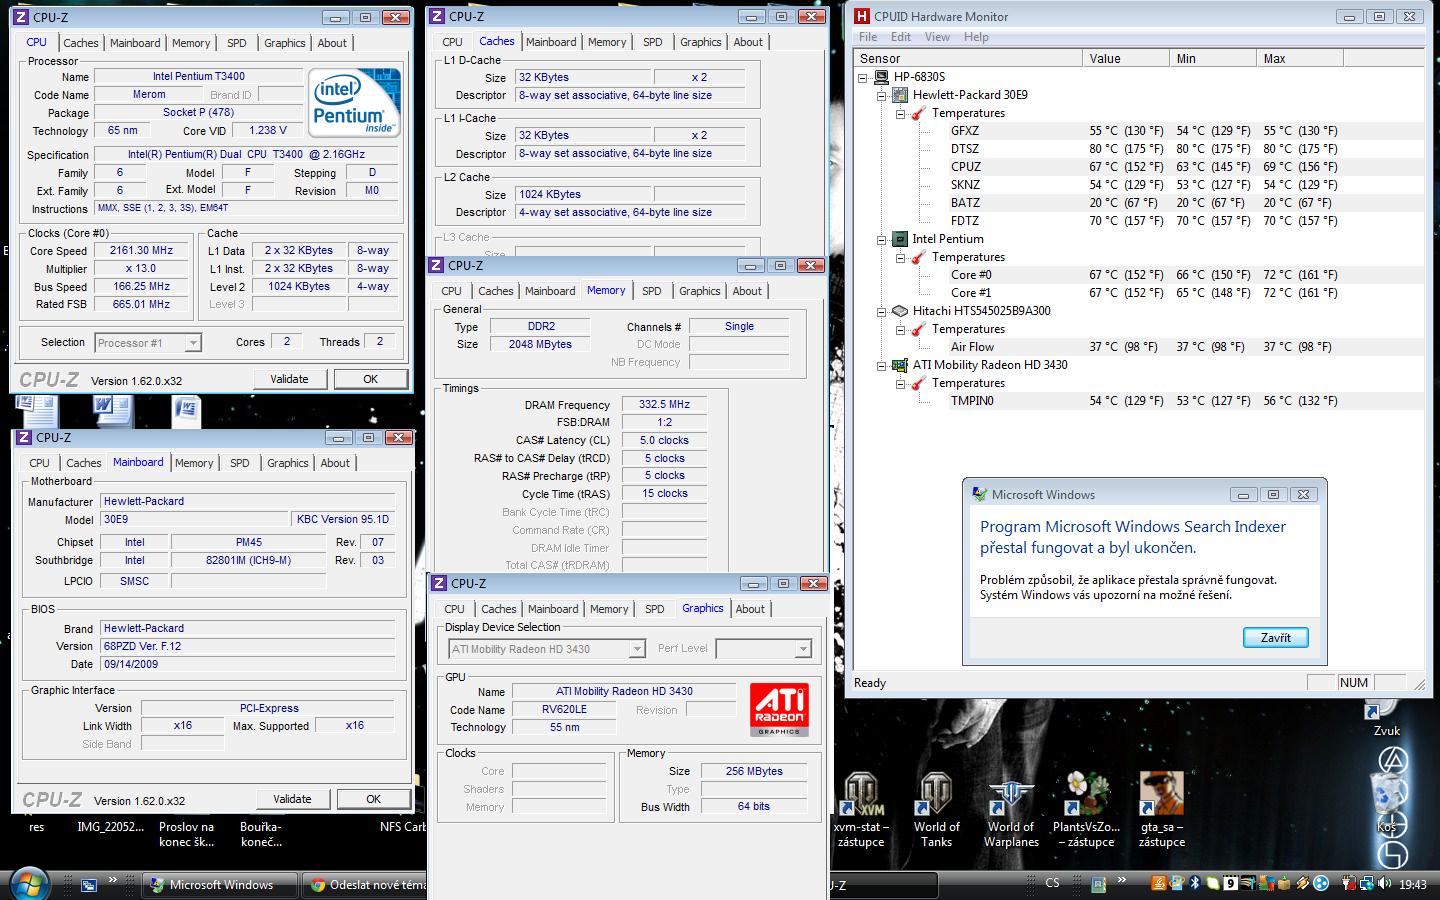Click the Value column header
1440x900 pixels.
click(x=1127, y=59)
